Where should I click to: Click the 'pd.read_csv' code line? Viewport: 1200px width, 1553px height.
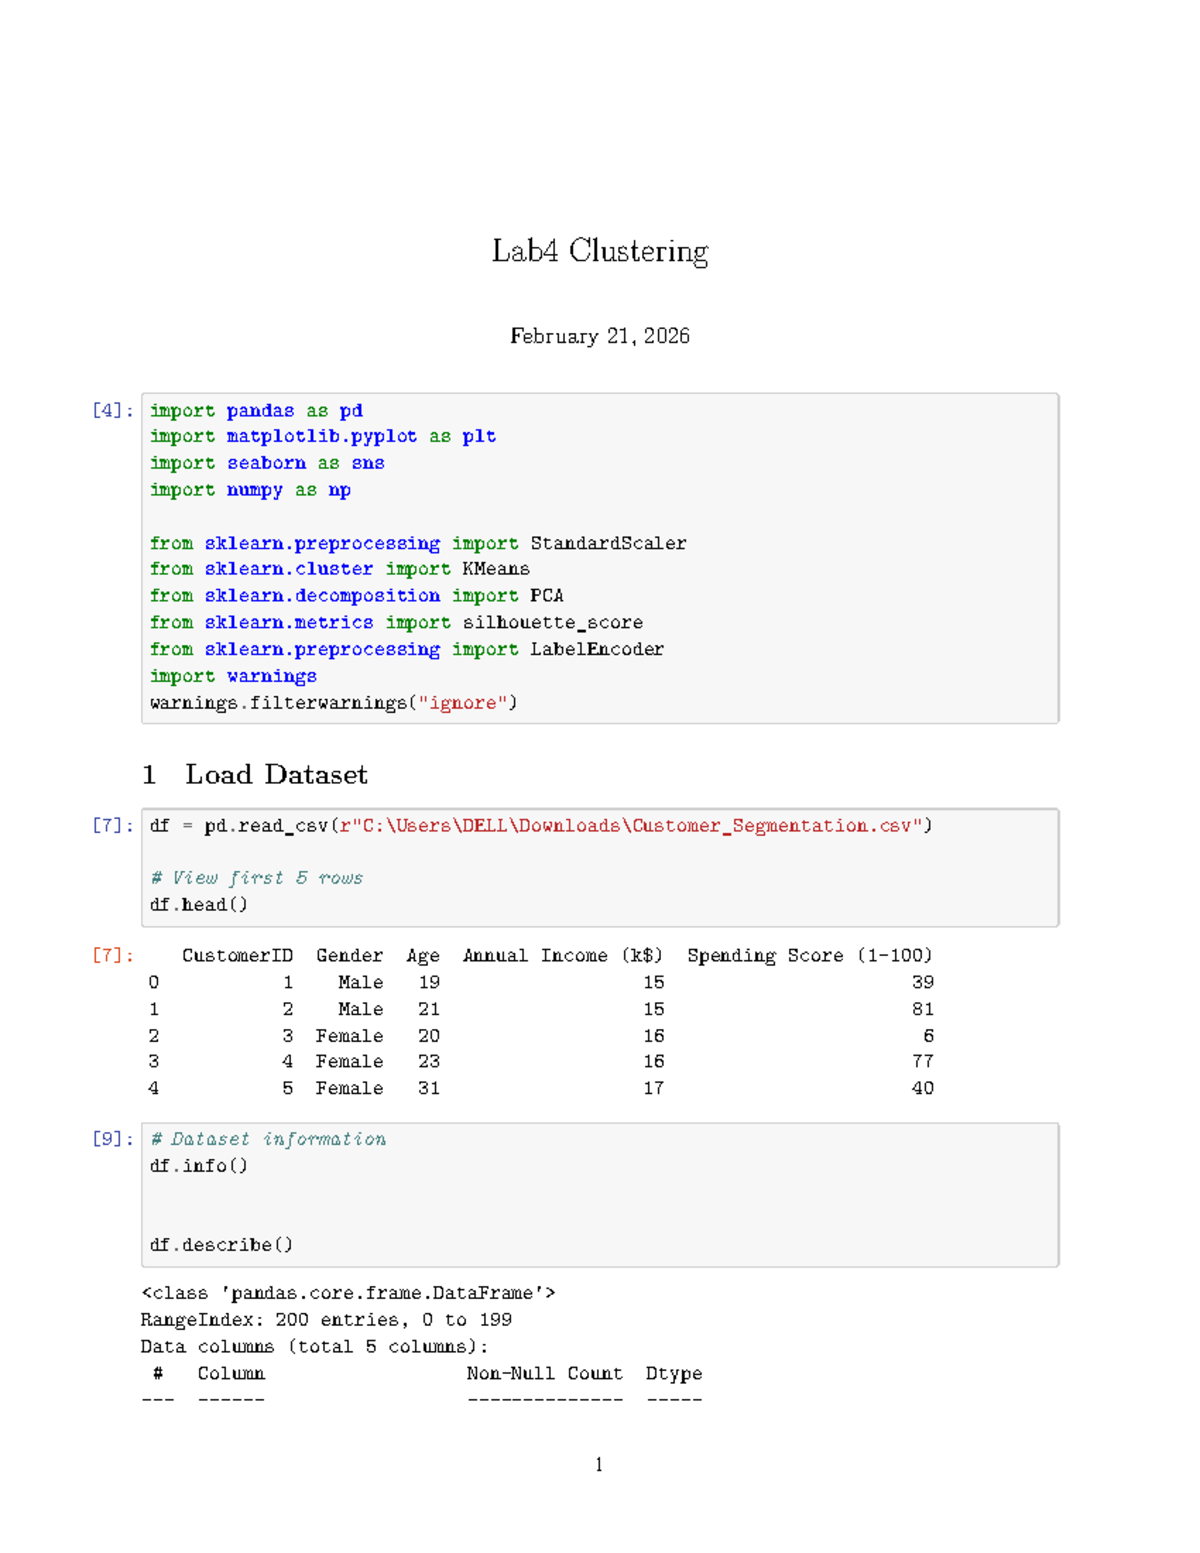pos(541,826)
